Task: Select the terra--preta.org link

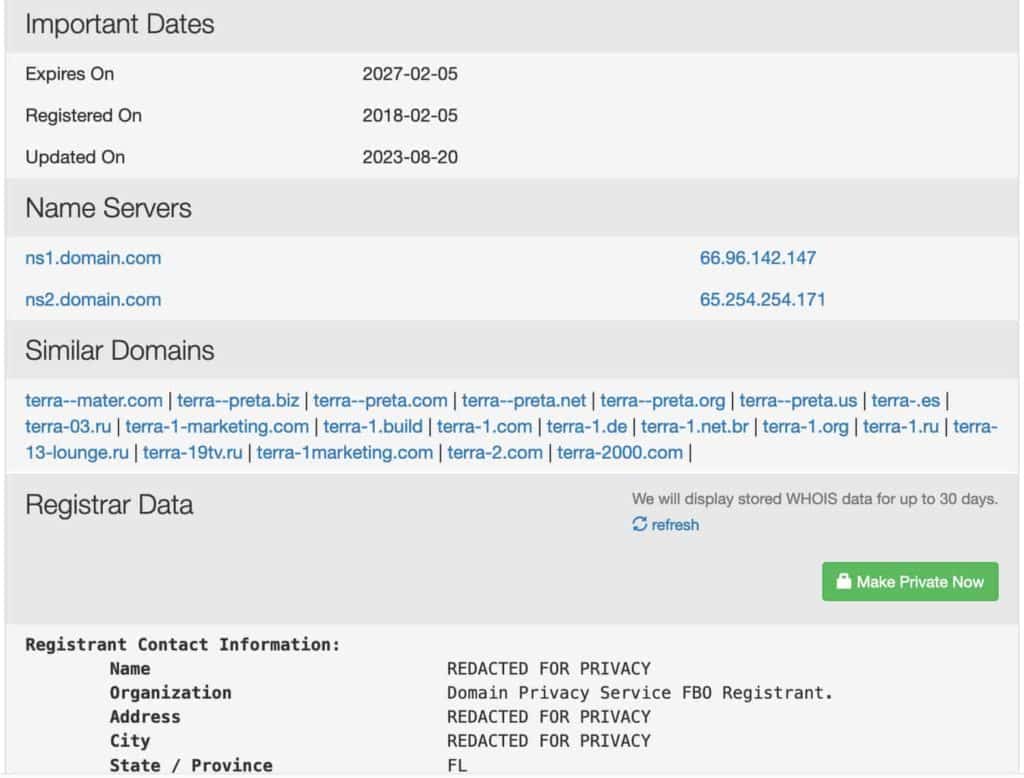Action: point(662,401)
